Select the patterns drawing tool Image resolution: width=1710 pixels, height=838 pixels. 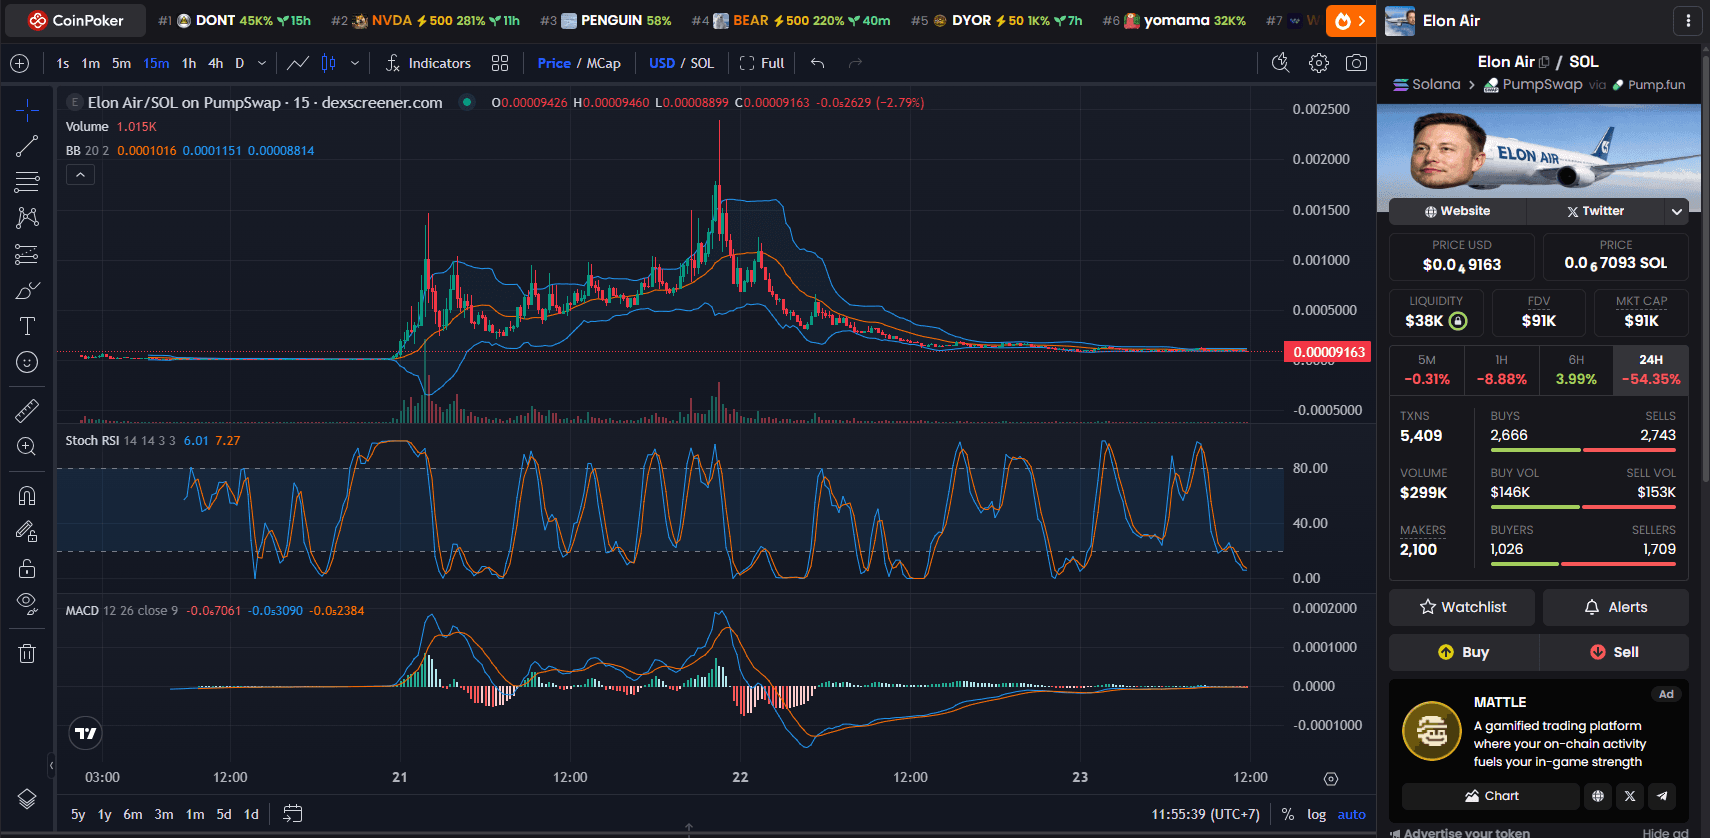pyautogui.click(x=27, y=217)
